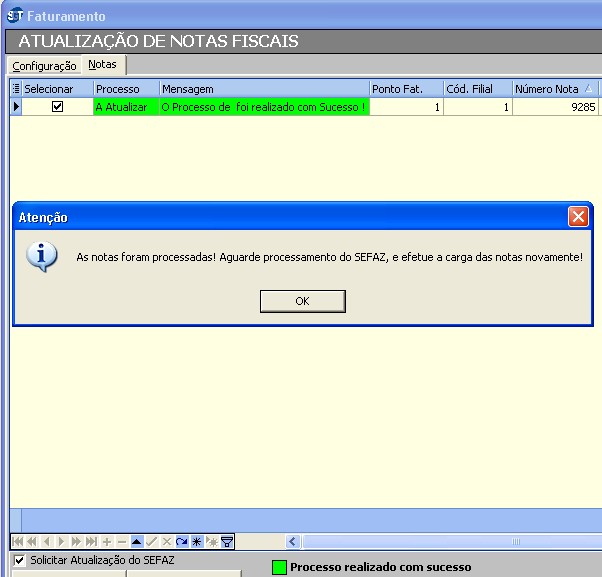Click the green success legend swatch
The height and width of the screenshot is (577, 602).
tap(280, 567)
